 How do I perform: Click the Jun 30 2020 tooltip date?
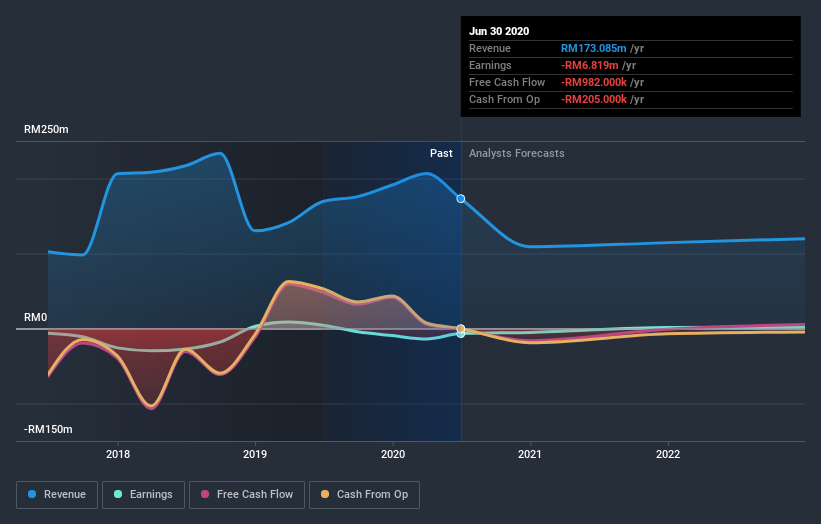click(x=499, y=31)
